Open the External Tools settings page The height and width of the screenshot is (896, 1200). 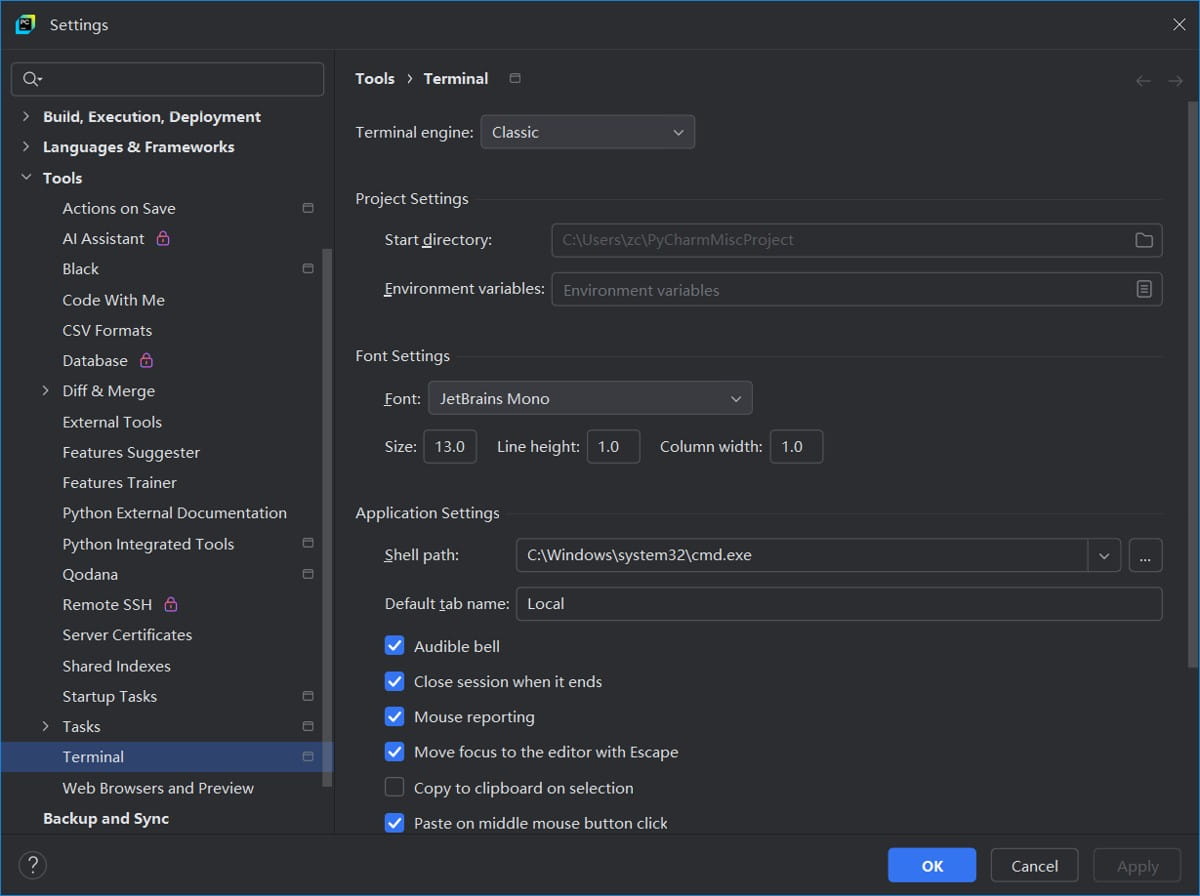click(112, 422)
